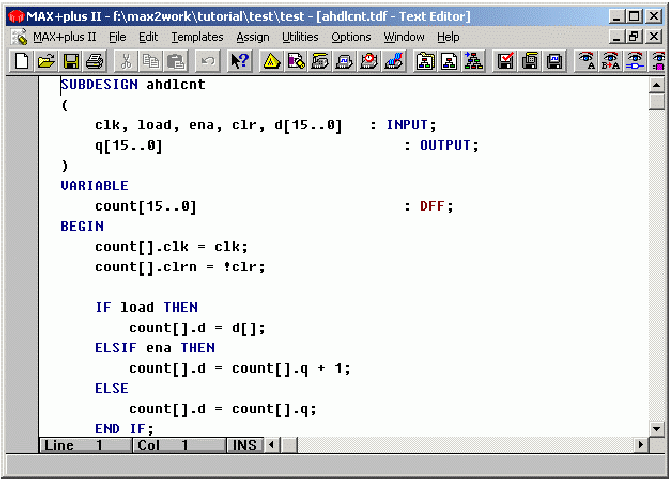Viewport: 670px width, 481px height.
Task: Click the horizontal scrollbar thumb
Action: tap(289, 445)
